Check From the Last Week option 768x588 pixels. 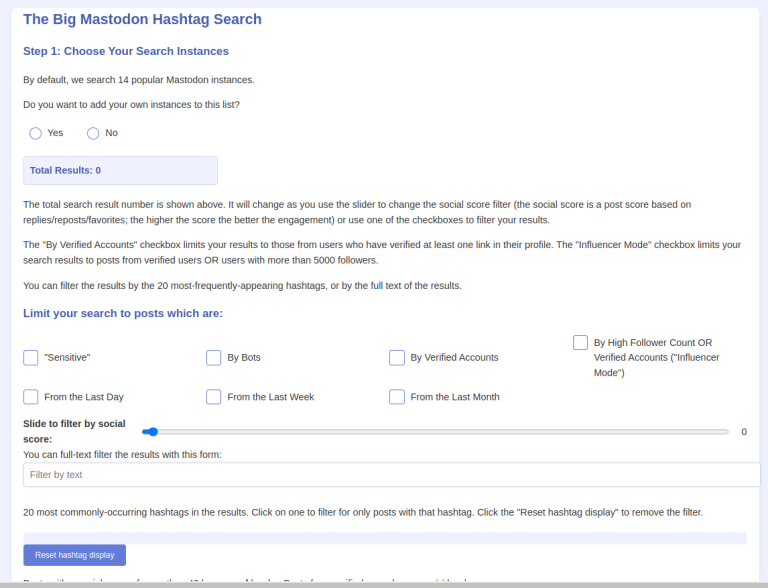click(x=214, y=397)
